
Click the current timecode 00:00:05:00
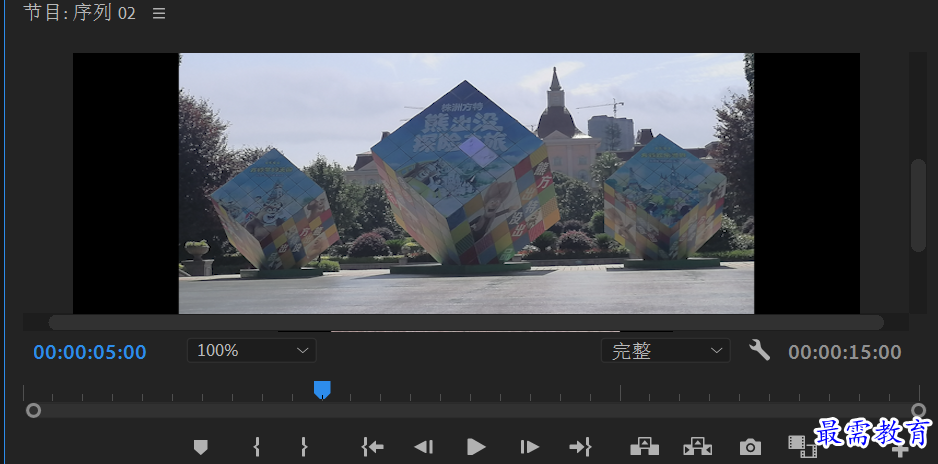90,352
